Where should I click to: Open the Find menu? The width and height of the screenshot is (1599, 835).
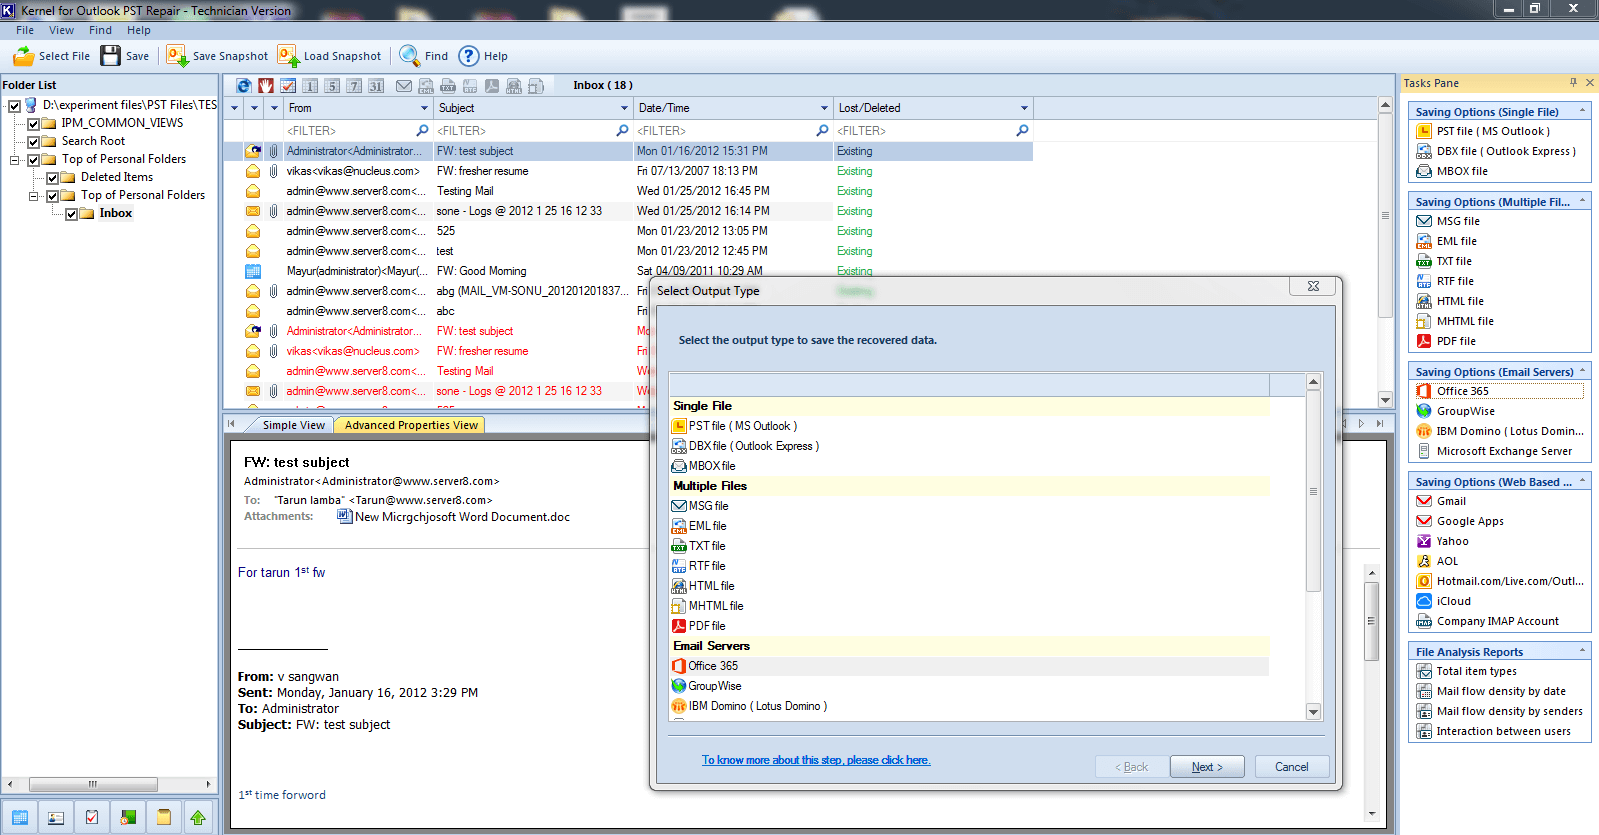[100, 30]
